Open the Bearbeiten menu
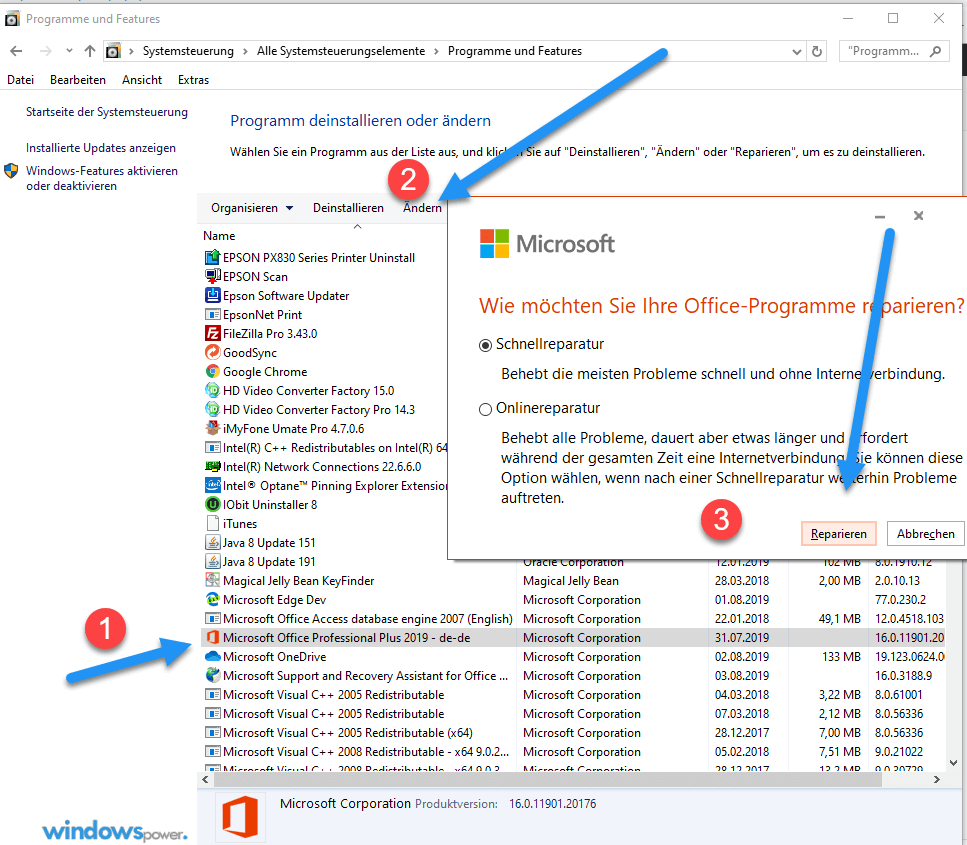Screen dimensions: 967x845 (78, 80)
